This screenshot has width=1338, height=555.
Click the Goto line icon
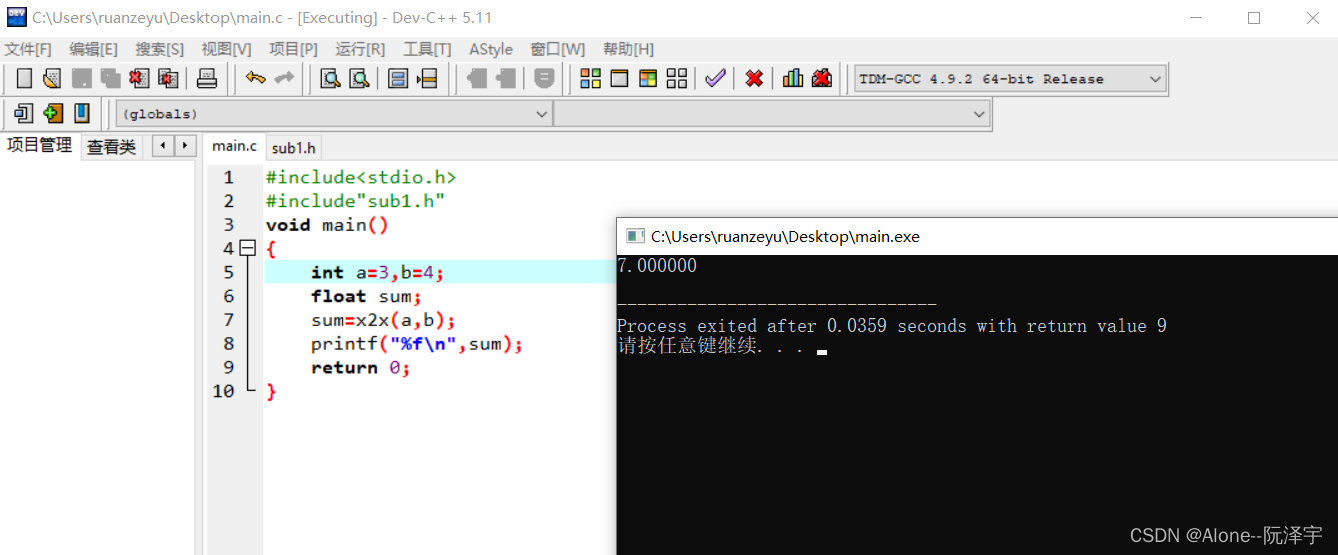(x=427, y=78)
